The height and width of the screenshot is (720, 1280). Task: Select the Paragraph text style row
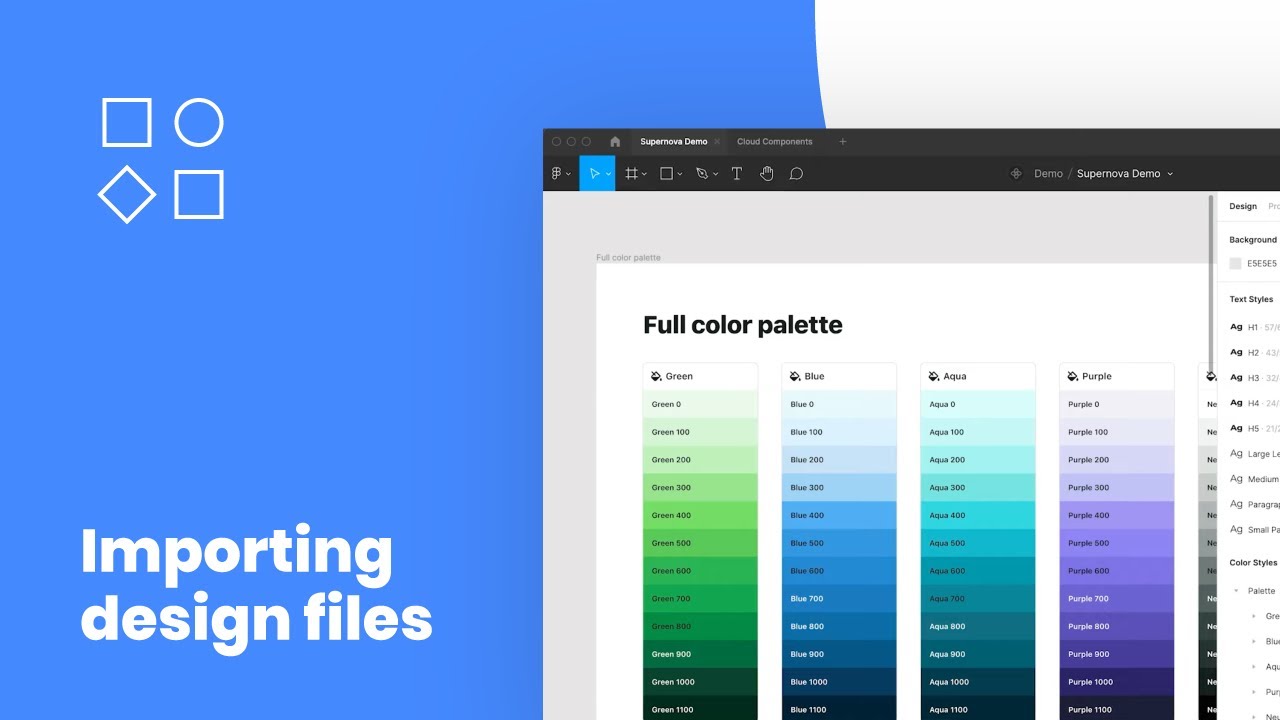pos(1254,504)
